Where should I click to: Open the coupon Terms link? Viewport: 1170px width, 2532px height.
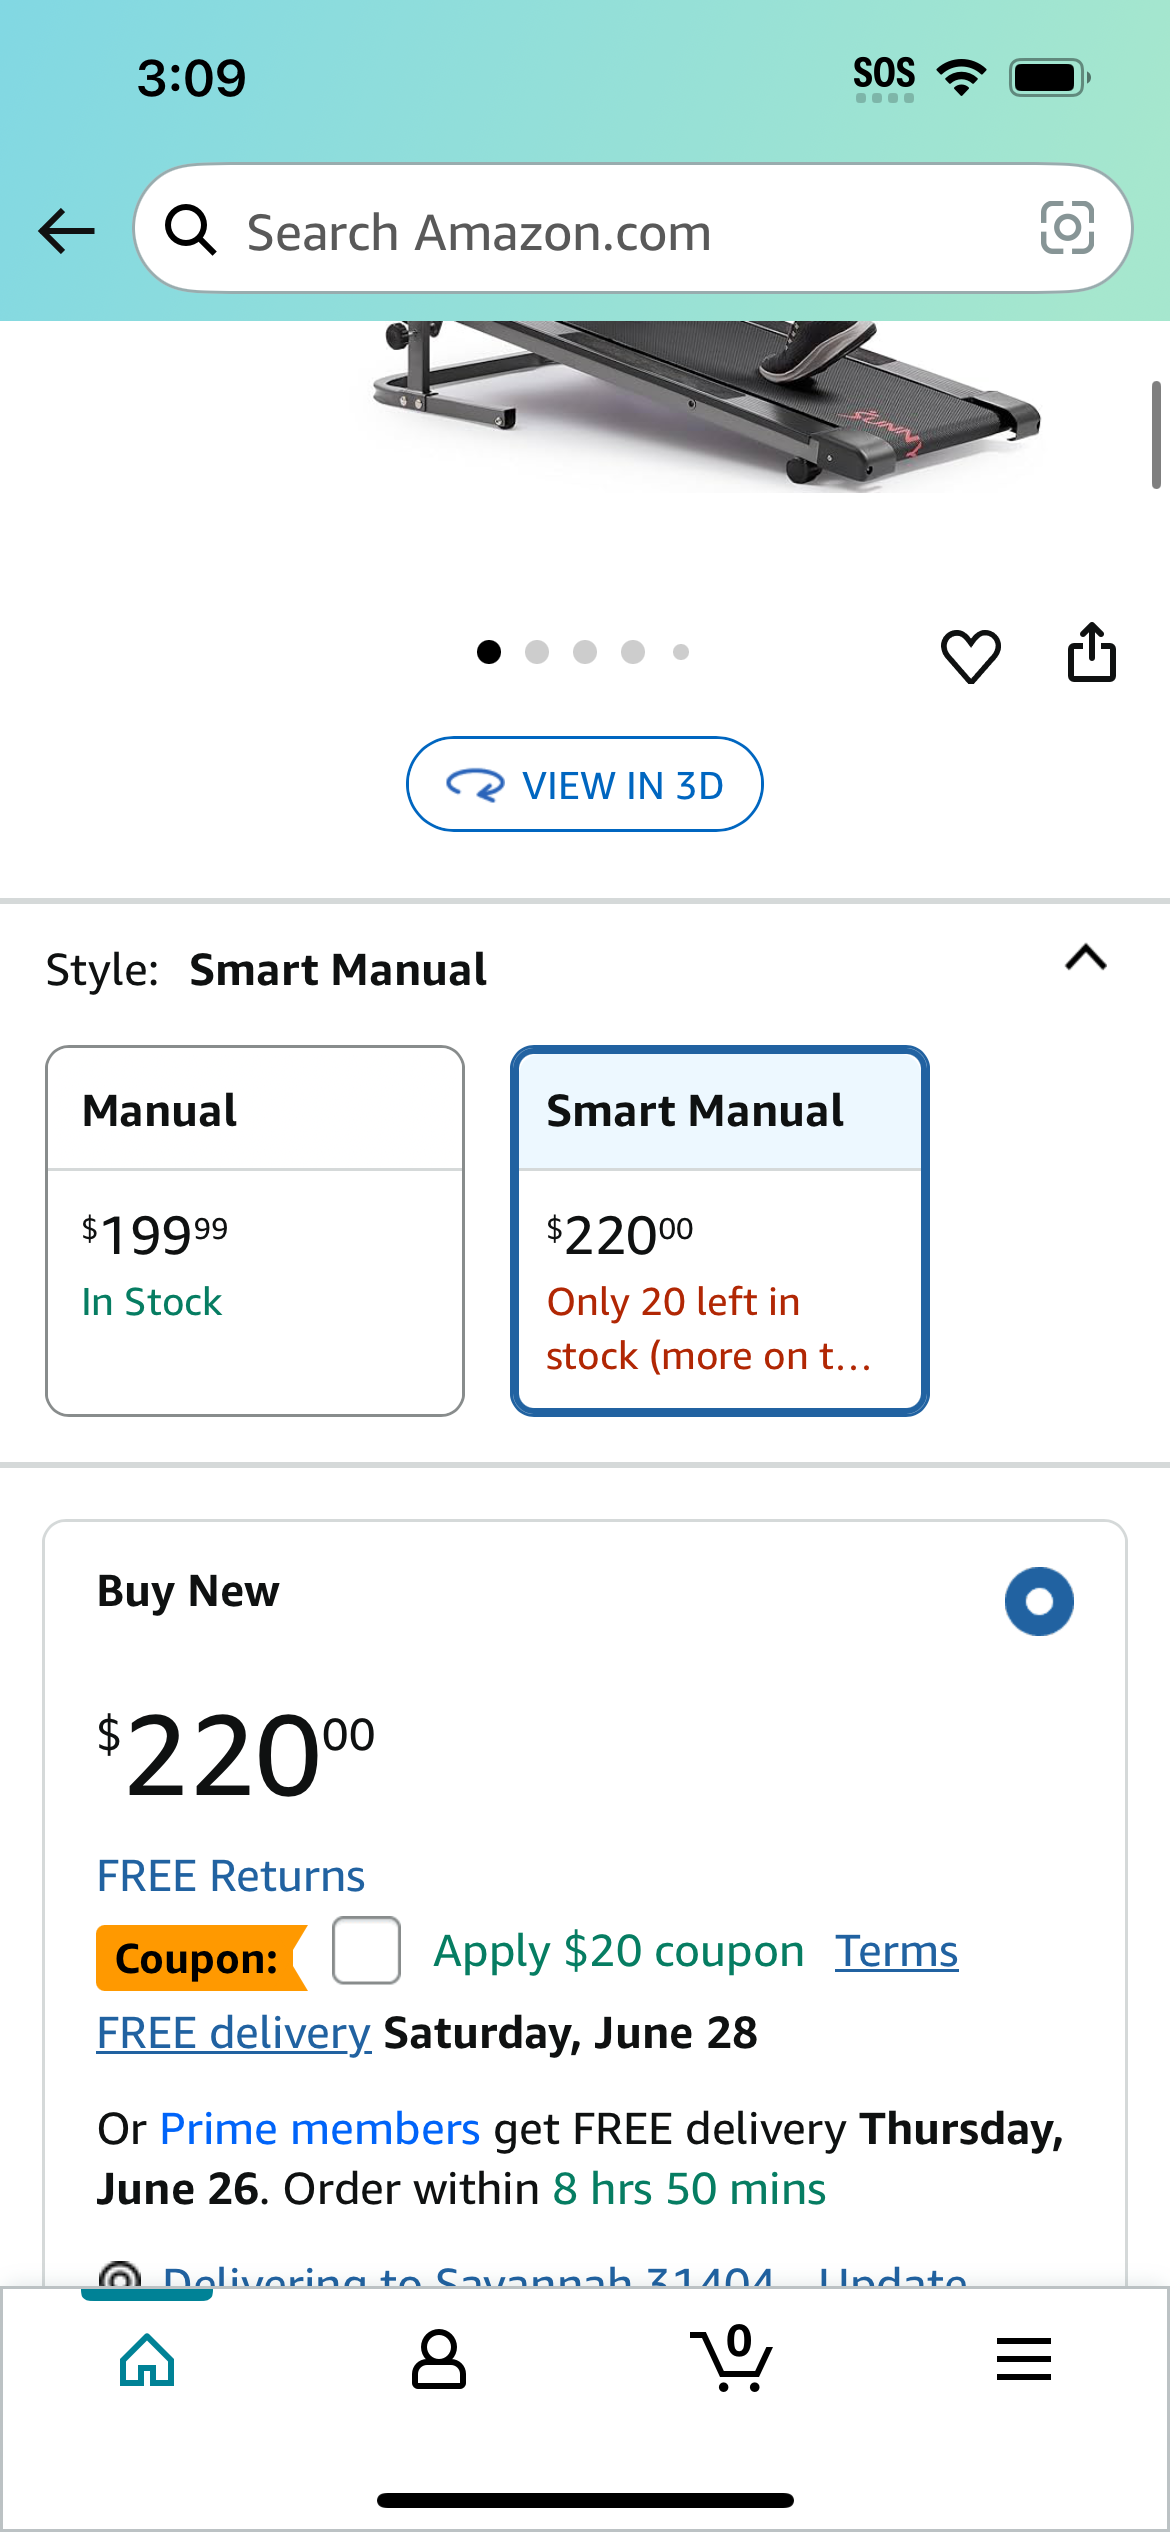click(x=897, y=1951)
